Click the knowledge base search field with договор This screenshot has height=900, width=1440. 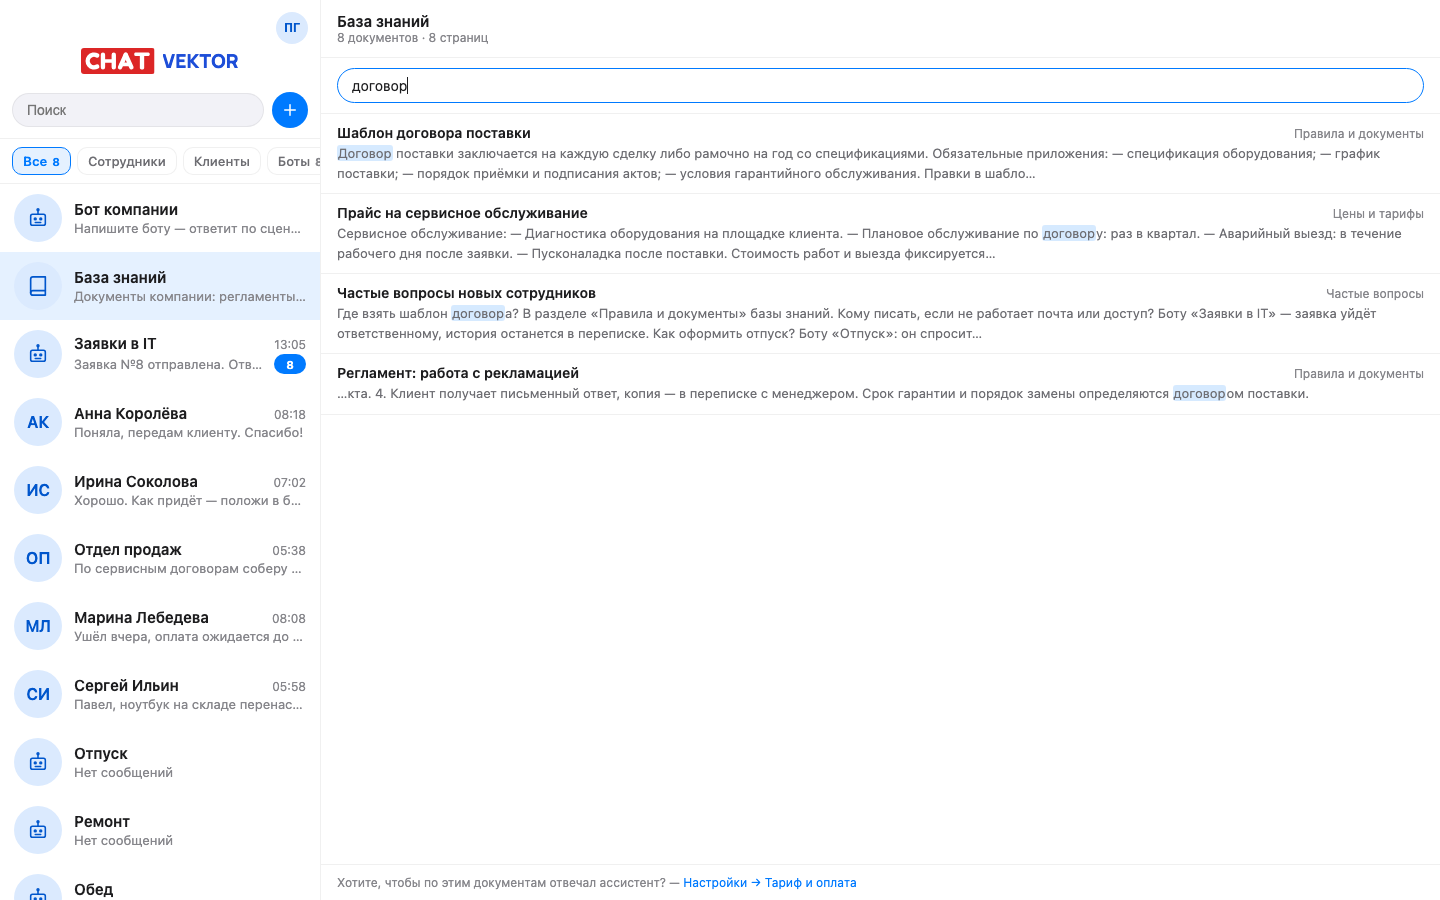point(880,86)
